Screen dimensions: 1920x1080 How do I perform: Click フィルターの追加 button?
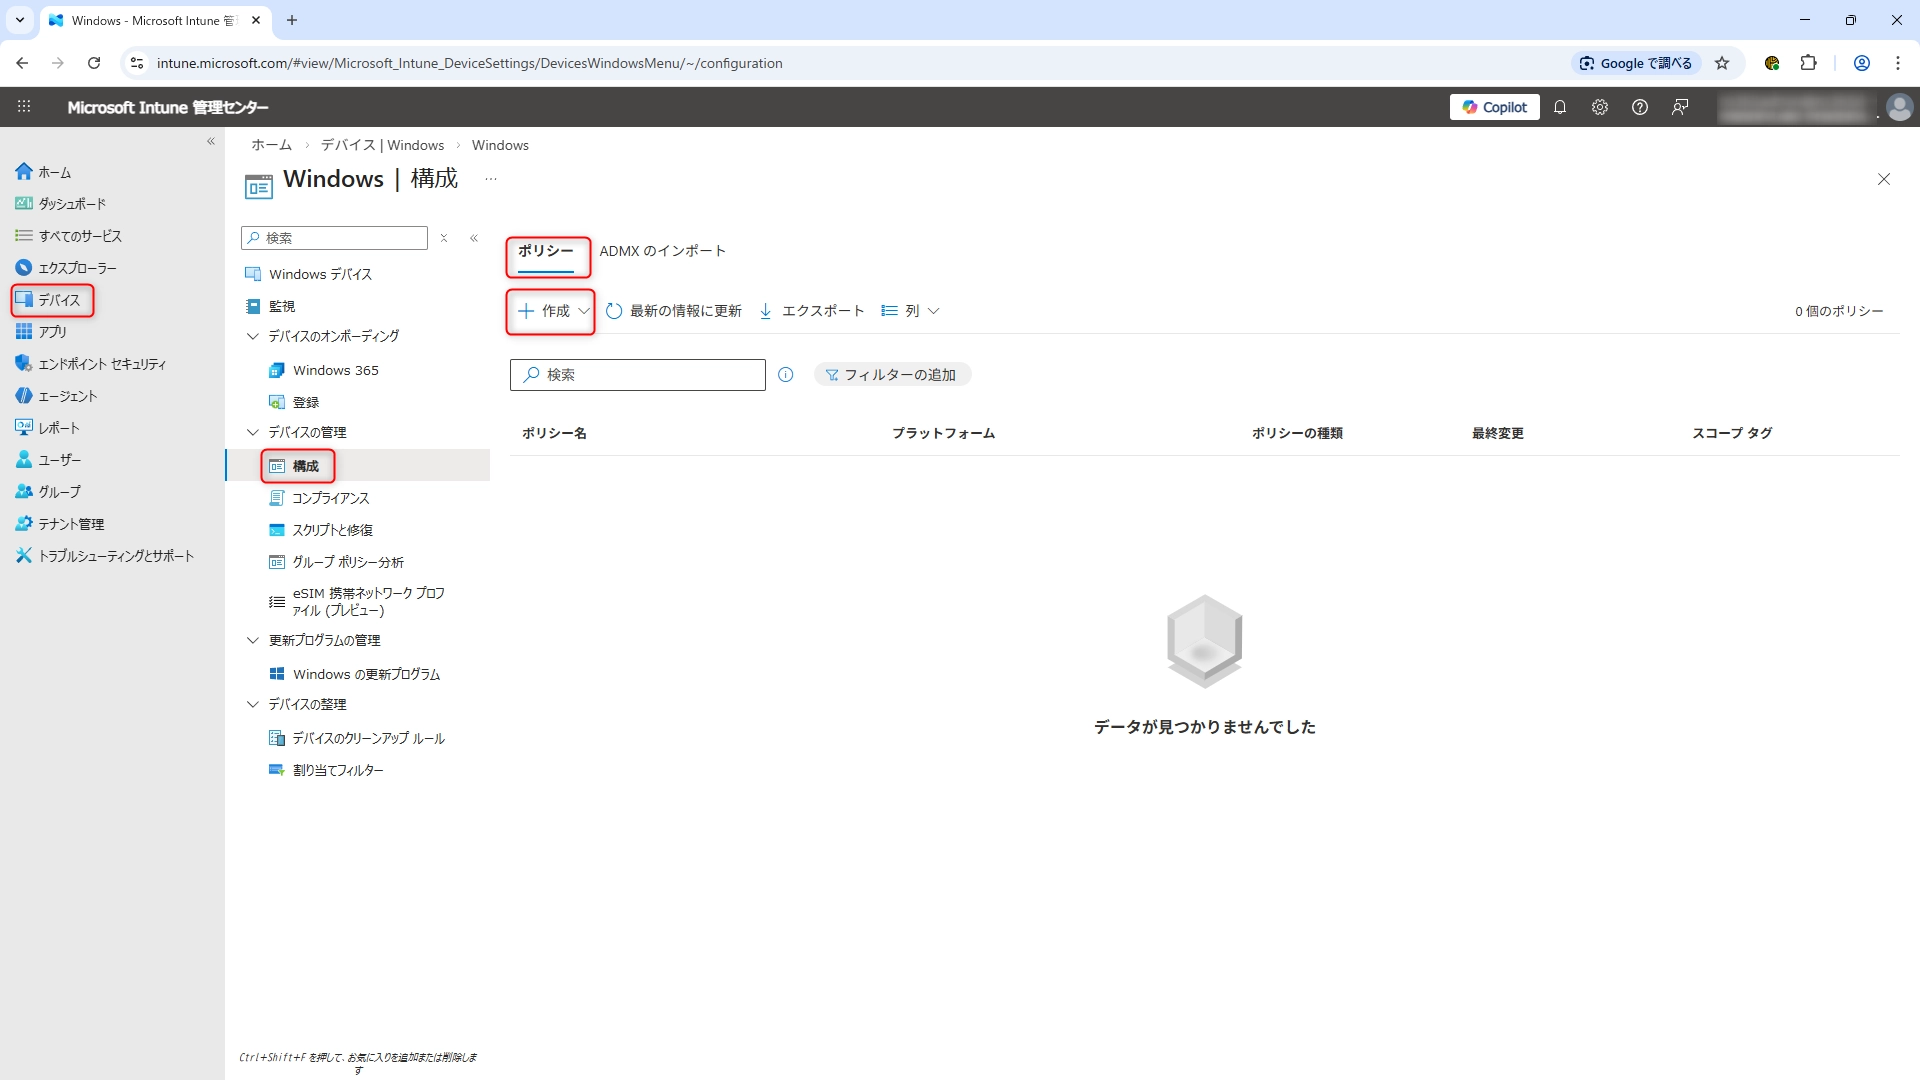[892, 375]
